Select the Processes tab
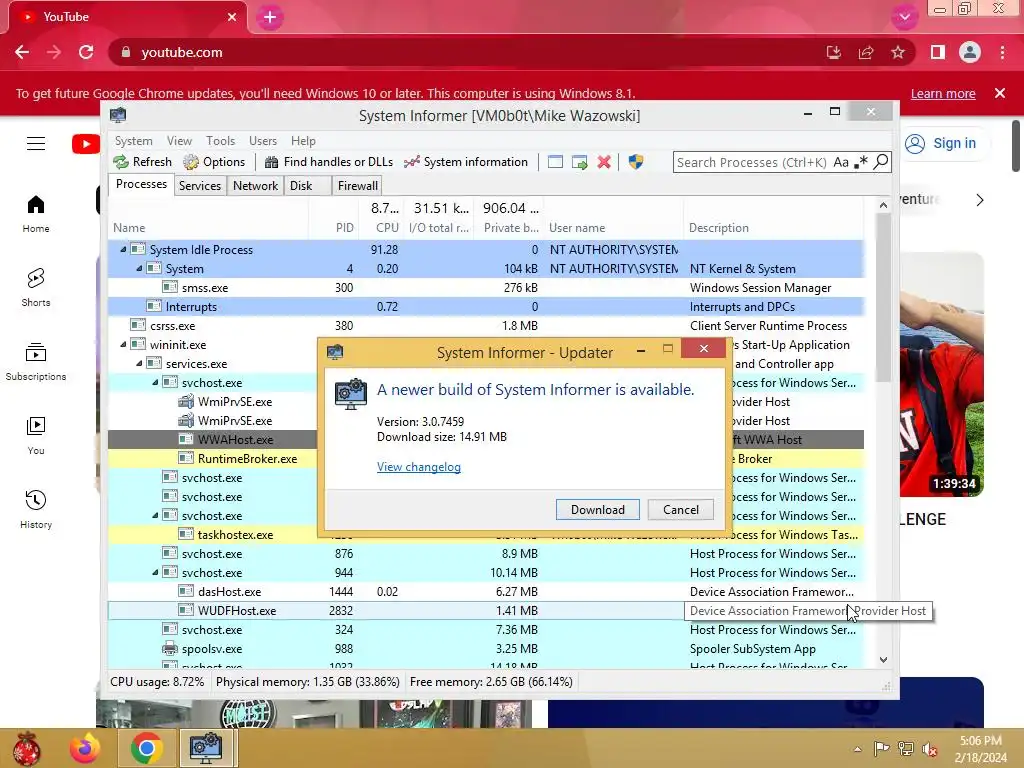Screen dimensions: 1024x768 (x=141, y=184)
